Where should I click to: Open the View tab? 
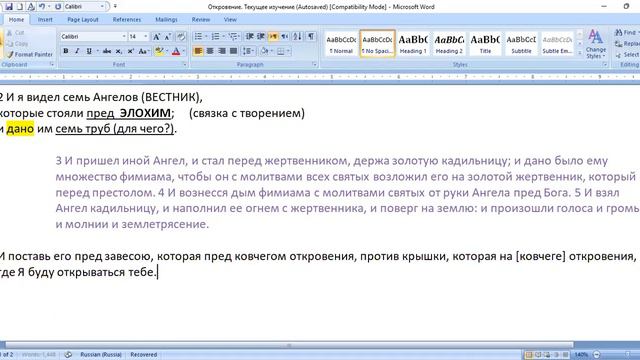coord(230,20)
